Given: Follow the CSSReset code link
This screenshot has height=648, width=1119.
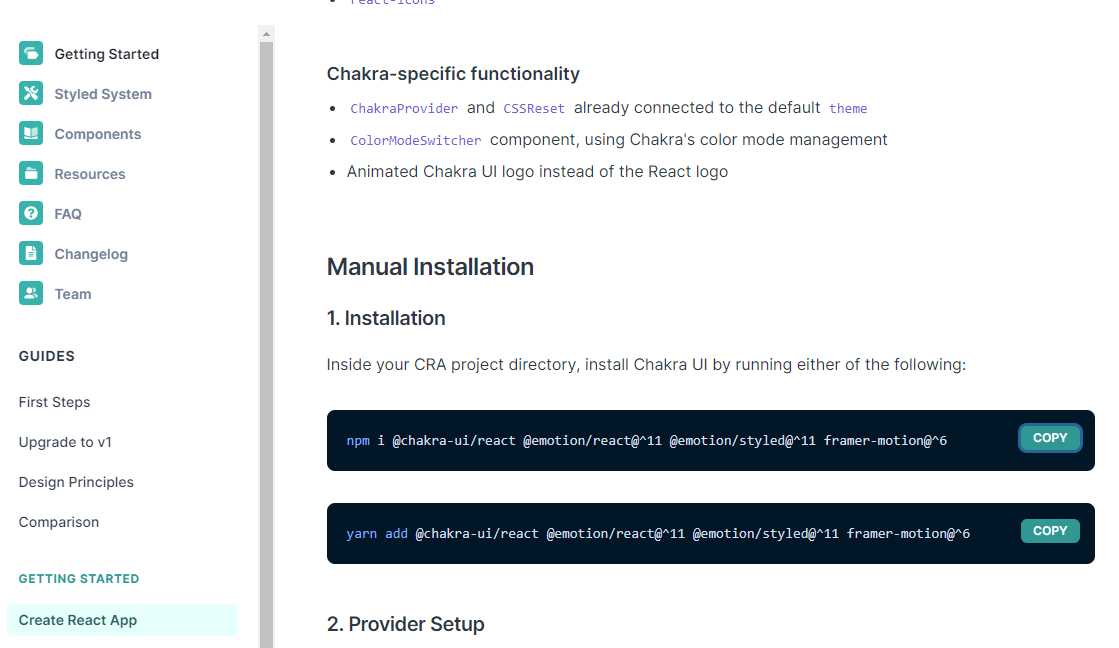Looking at the screenshot, I should [534, 108].
